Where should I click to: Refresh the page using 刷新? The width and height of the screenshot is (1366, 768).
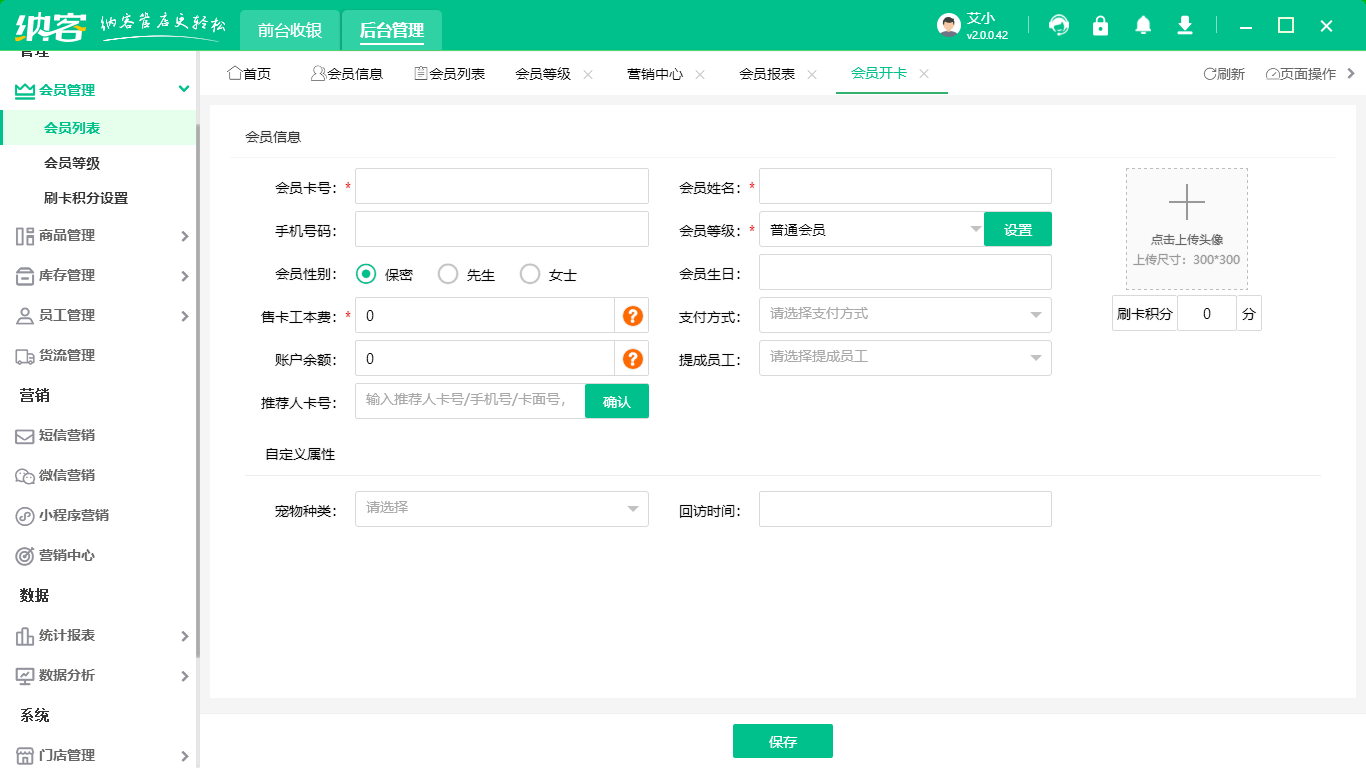tap(1226, 71)
